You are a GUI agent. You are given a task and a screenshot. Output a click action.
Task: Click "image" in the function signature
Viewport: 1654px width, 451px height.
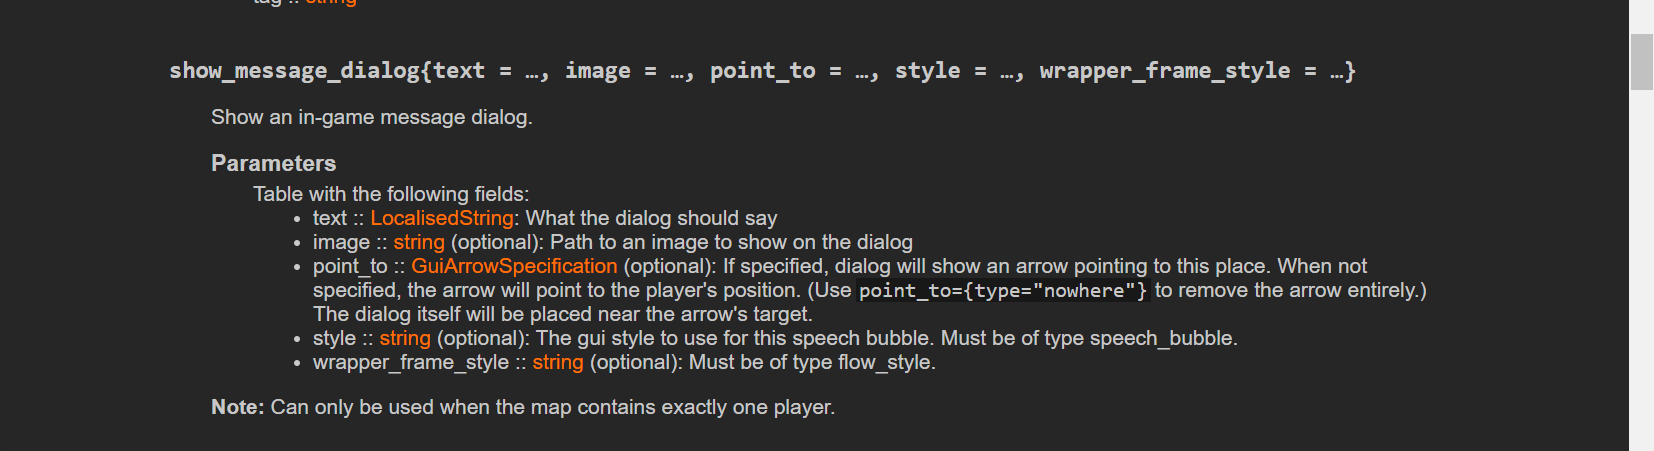597,71
